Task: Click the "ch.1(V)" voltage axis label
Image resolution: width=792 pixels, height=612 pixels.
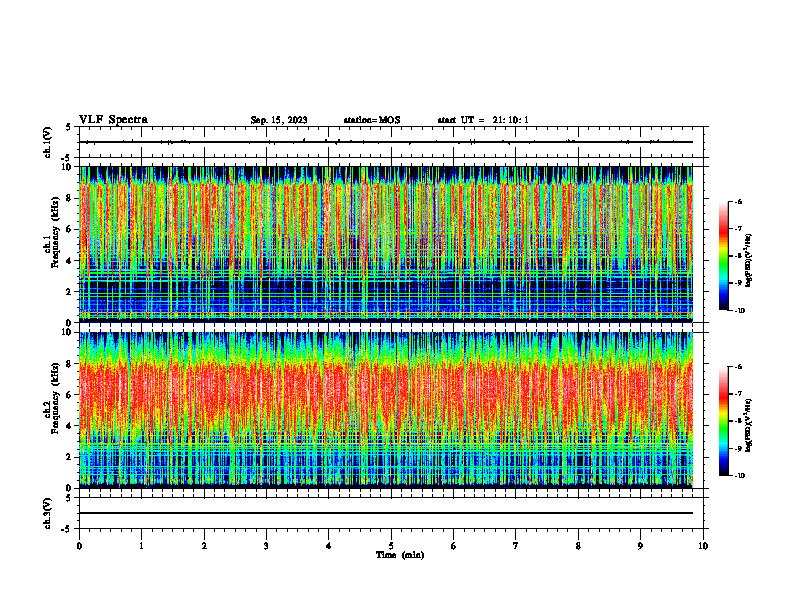Action: [x=48, y=142]
